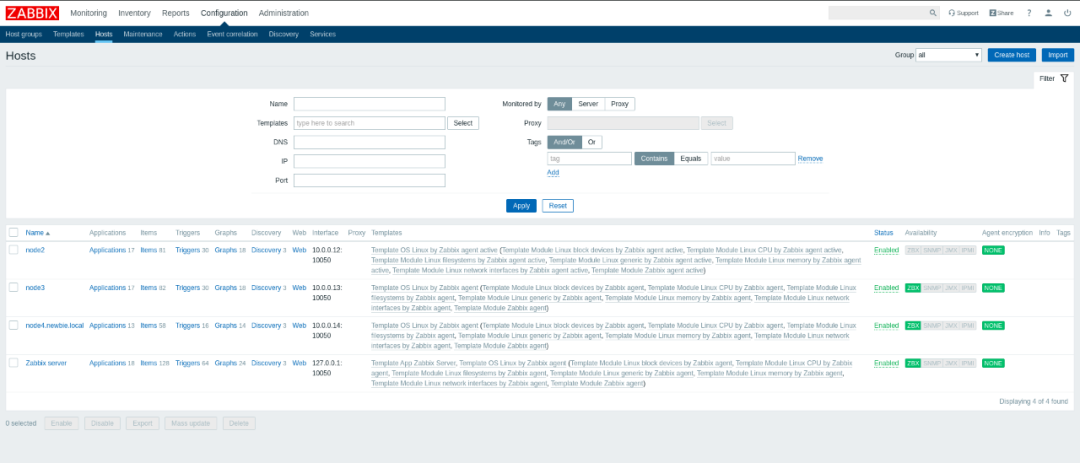The height and width of the screenshot is (463, 1080).
Task: Select Proxy in Monitored by
Action: click(x=620, y=104)
